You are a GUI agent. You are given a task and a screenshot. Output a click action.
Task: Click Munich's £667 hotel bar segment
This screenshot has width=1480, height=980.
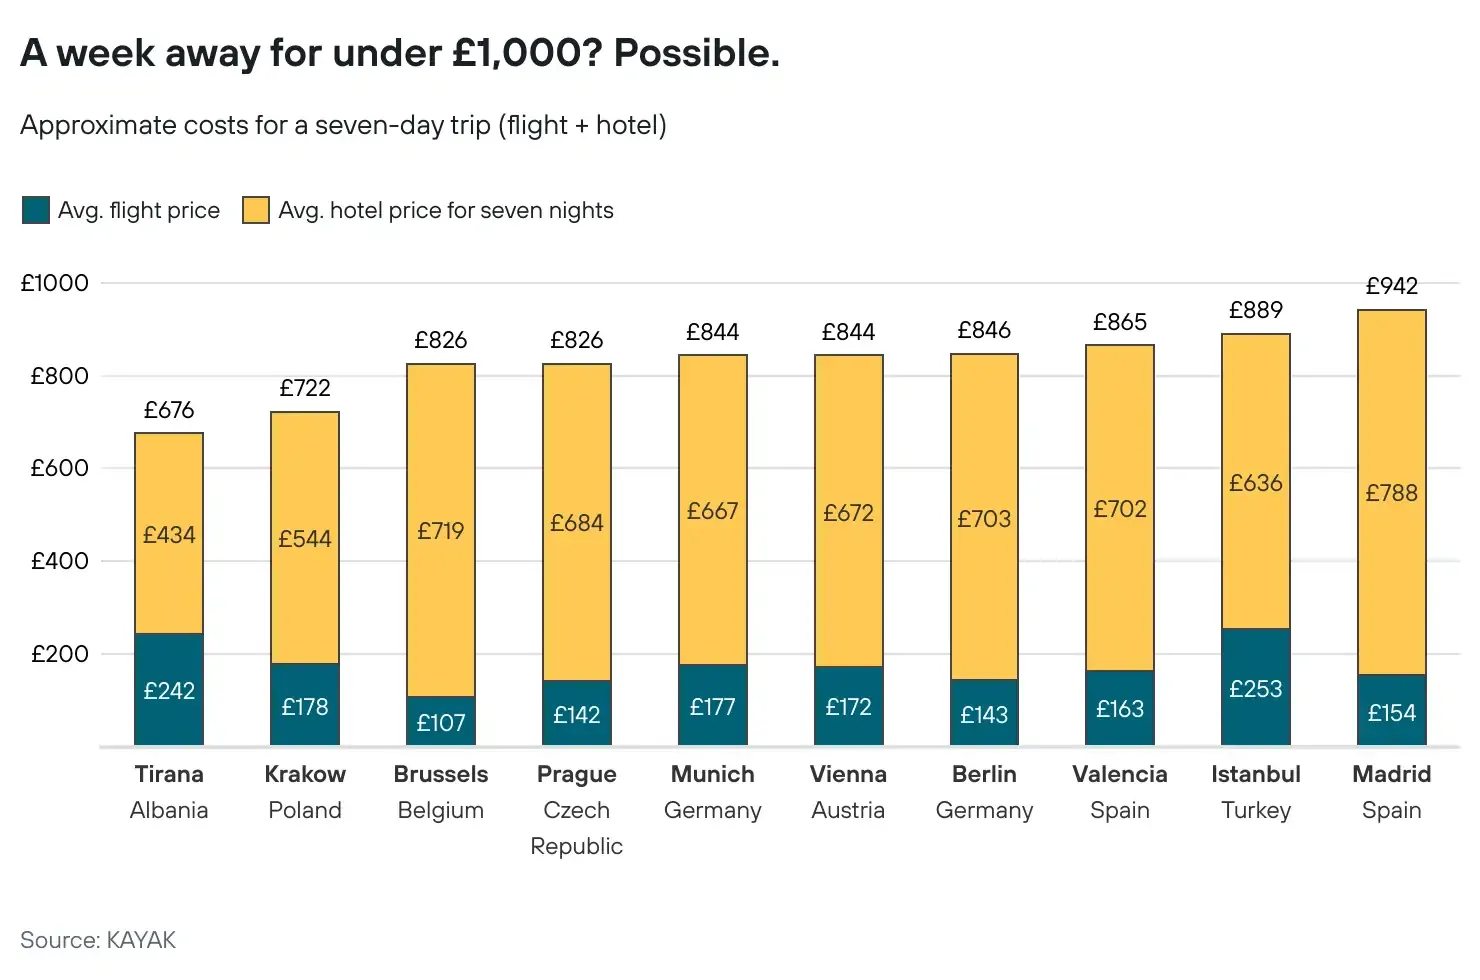(x=713, y=510)
